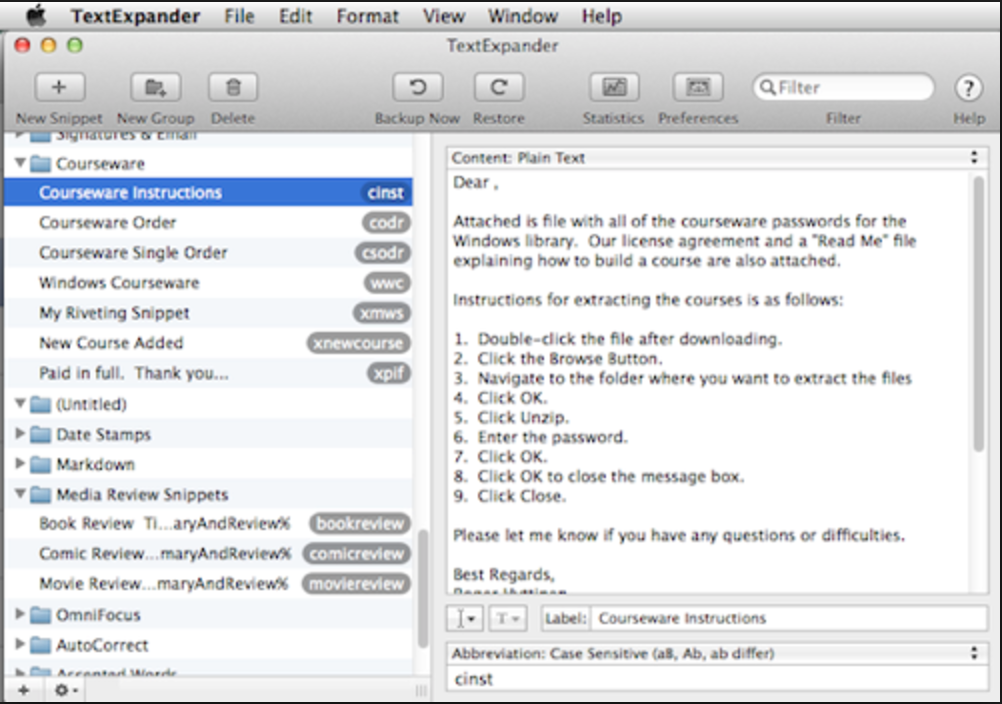Viewport: 1002px width, 704px height.
Task: Click the OmniFocus folder icon
Action: pyautogui.click(x=41, y=615)
